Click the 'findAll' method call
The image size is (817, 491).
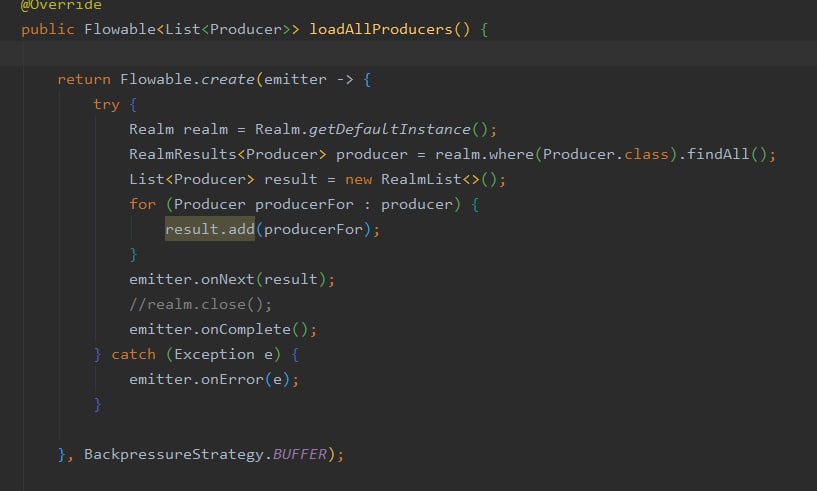click(719, 154)
